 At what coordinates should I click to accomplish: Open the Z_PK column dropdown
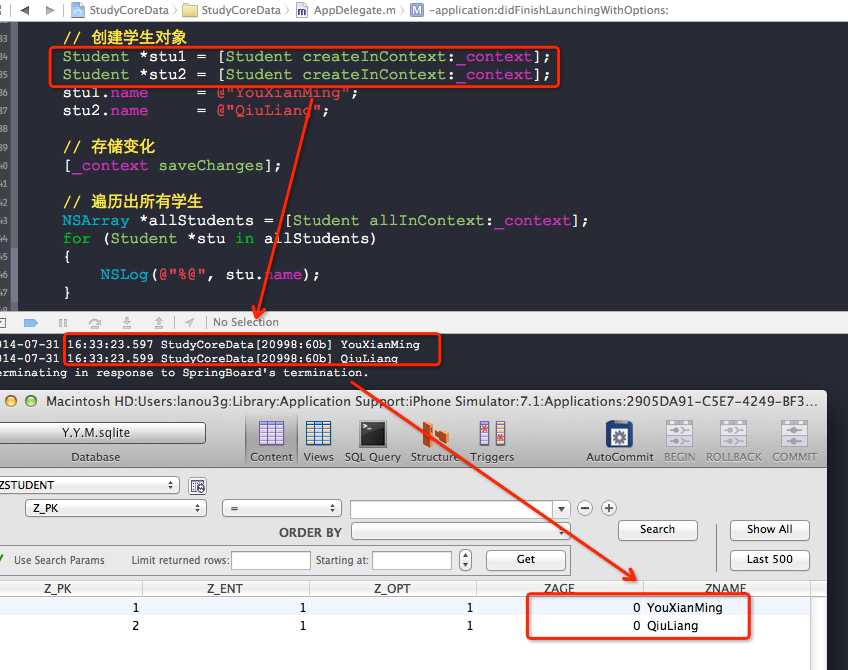coord(116,508)
